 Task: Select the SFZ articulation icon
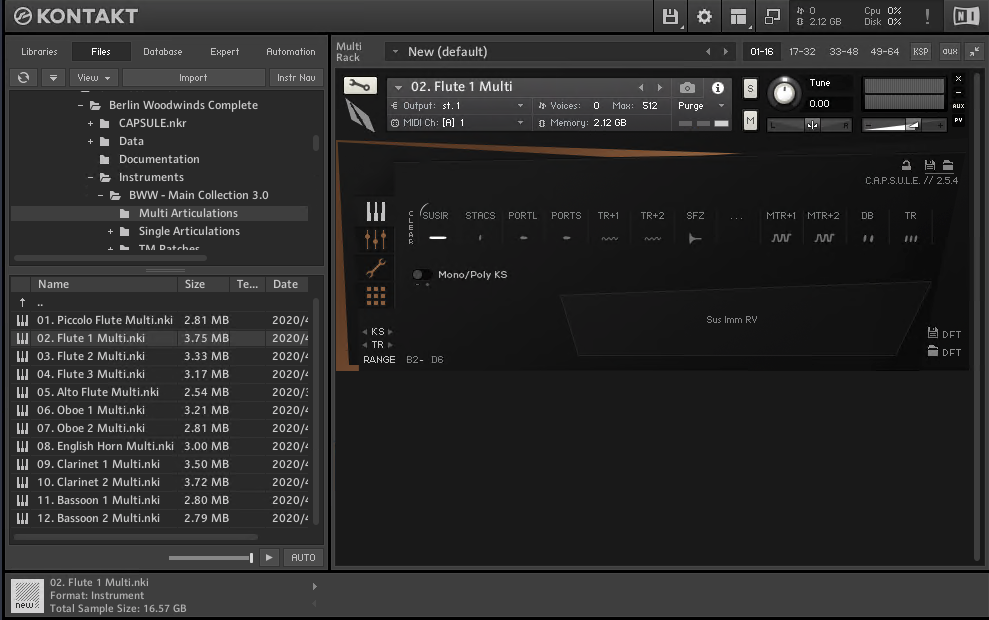694,238
